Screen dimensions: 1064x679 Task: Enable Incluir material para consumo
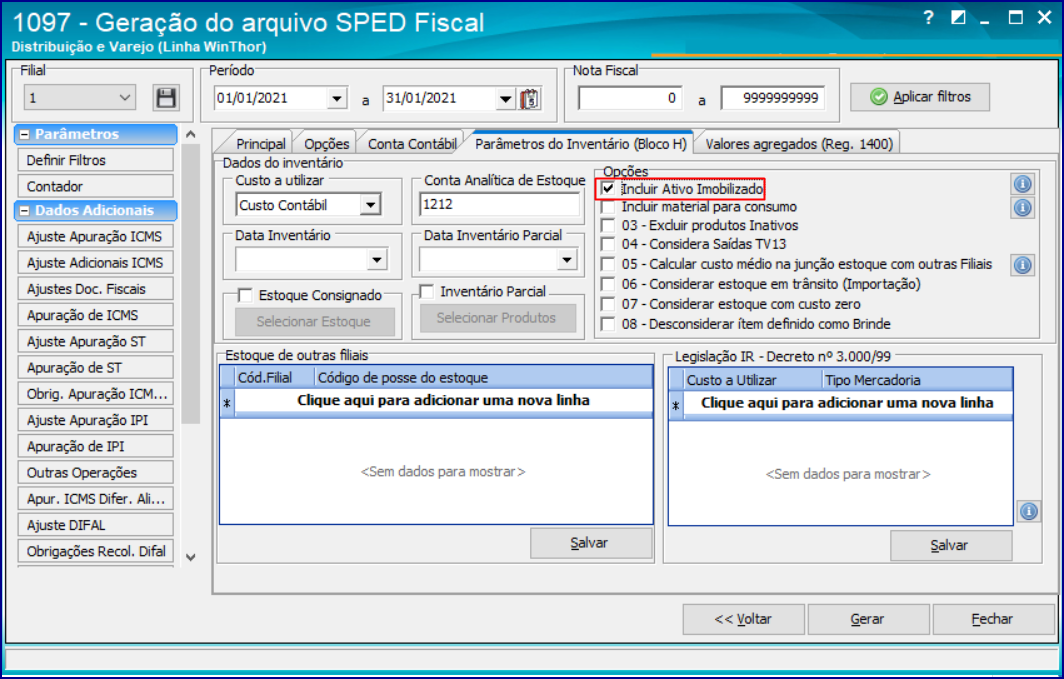608,207
